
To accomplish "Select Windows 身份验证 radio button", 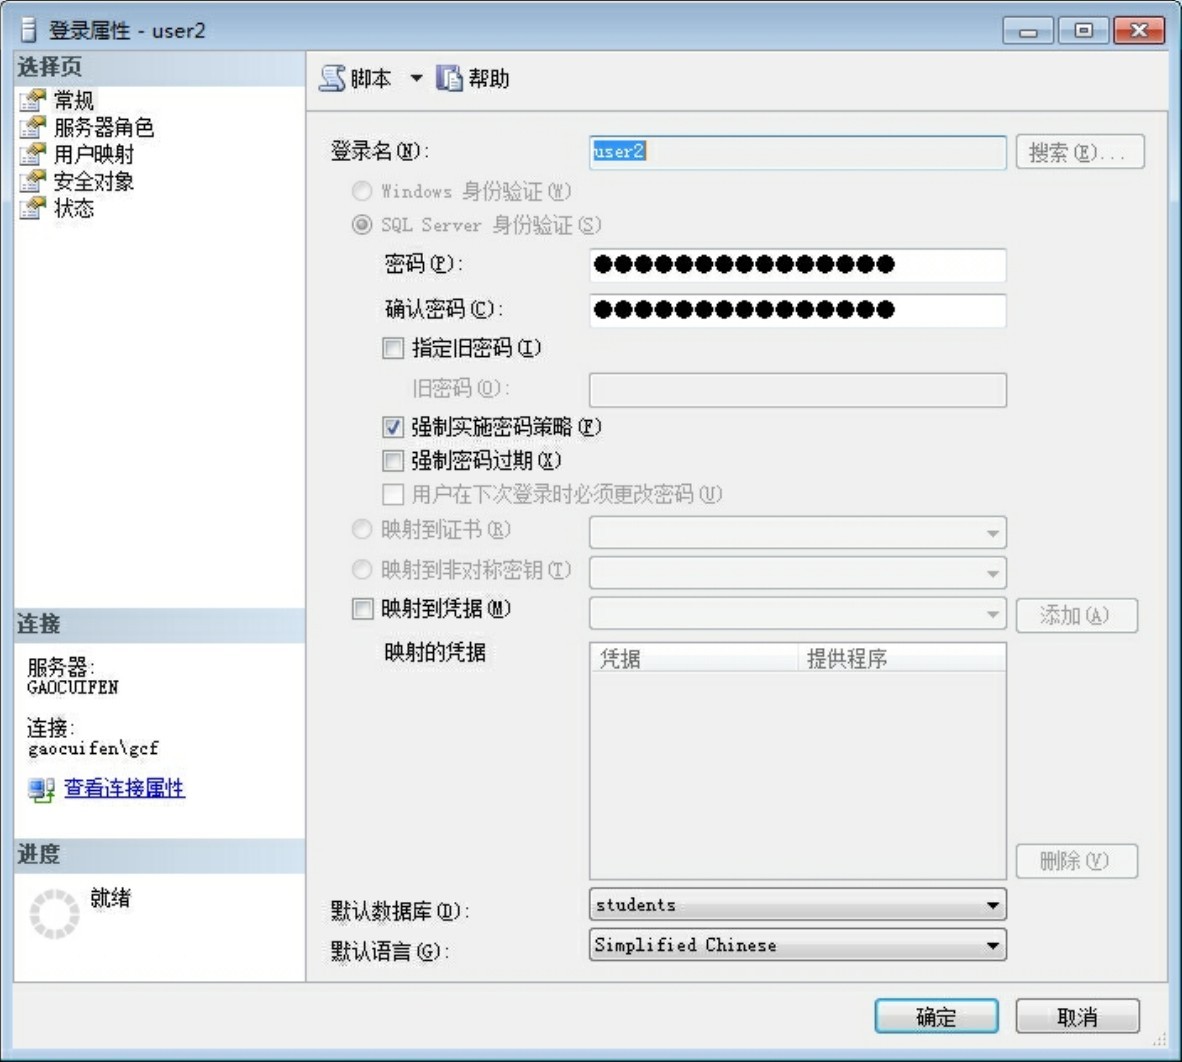I will 362,191.
